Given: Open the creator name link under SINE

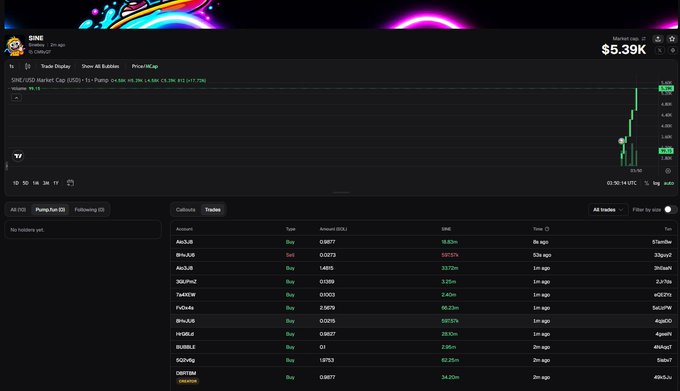Looking at the screenshot, I should coord(36,45).
